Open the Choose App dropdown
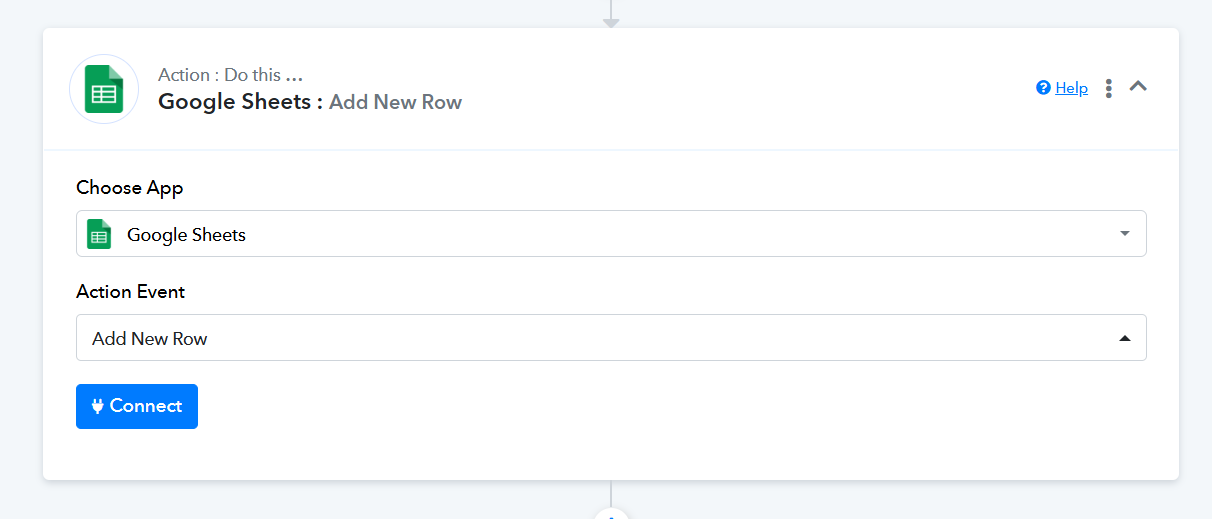 (611, 234)
